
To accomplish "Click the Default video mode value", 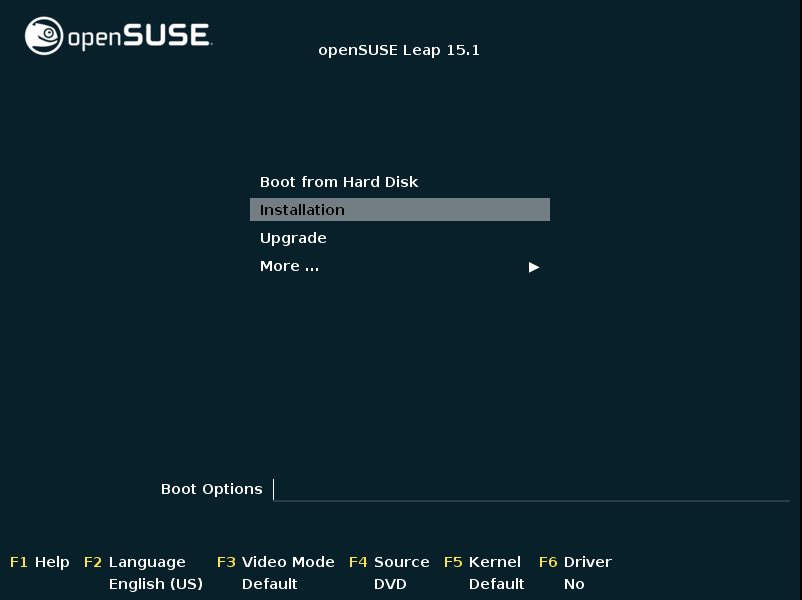I will point(269,584).
